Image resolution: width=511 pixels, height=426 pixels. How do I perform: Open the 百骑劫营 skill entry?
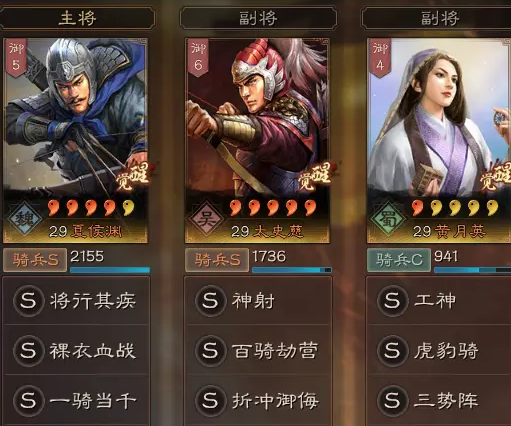(x=258, y=350)
